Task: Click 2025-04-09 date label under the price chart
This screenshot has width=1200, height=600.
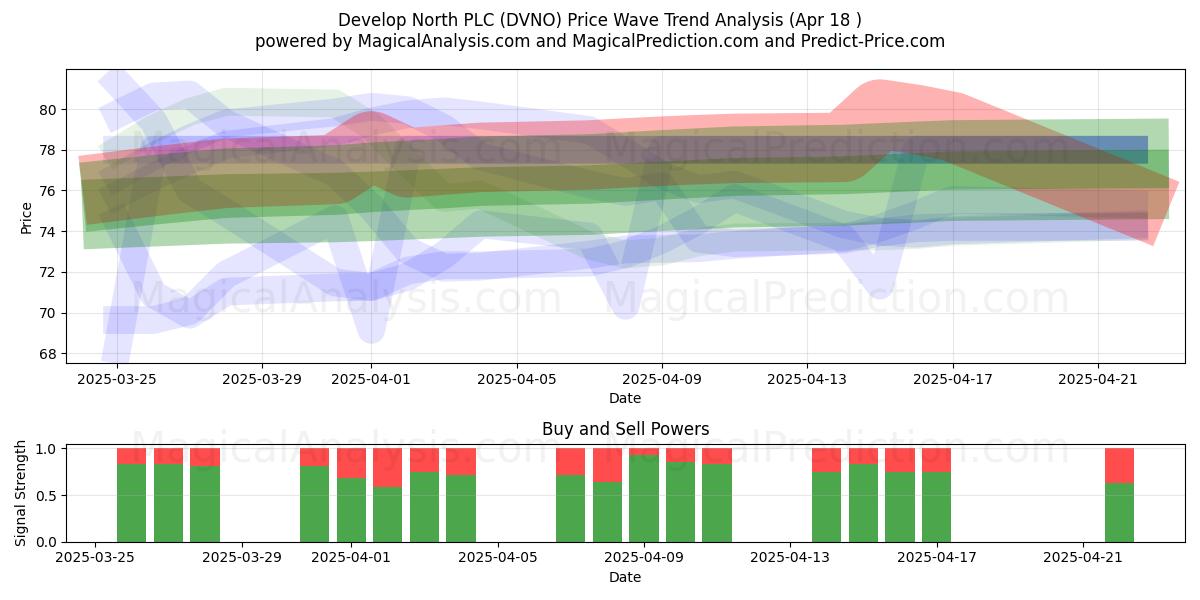Action: 662,380
